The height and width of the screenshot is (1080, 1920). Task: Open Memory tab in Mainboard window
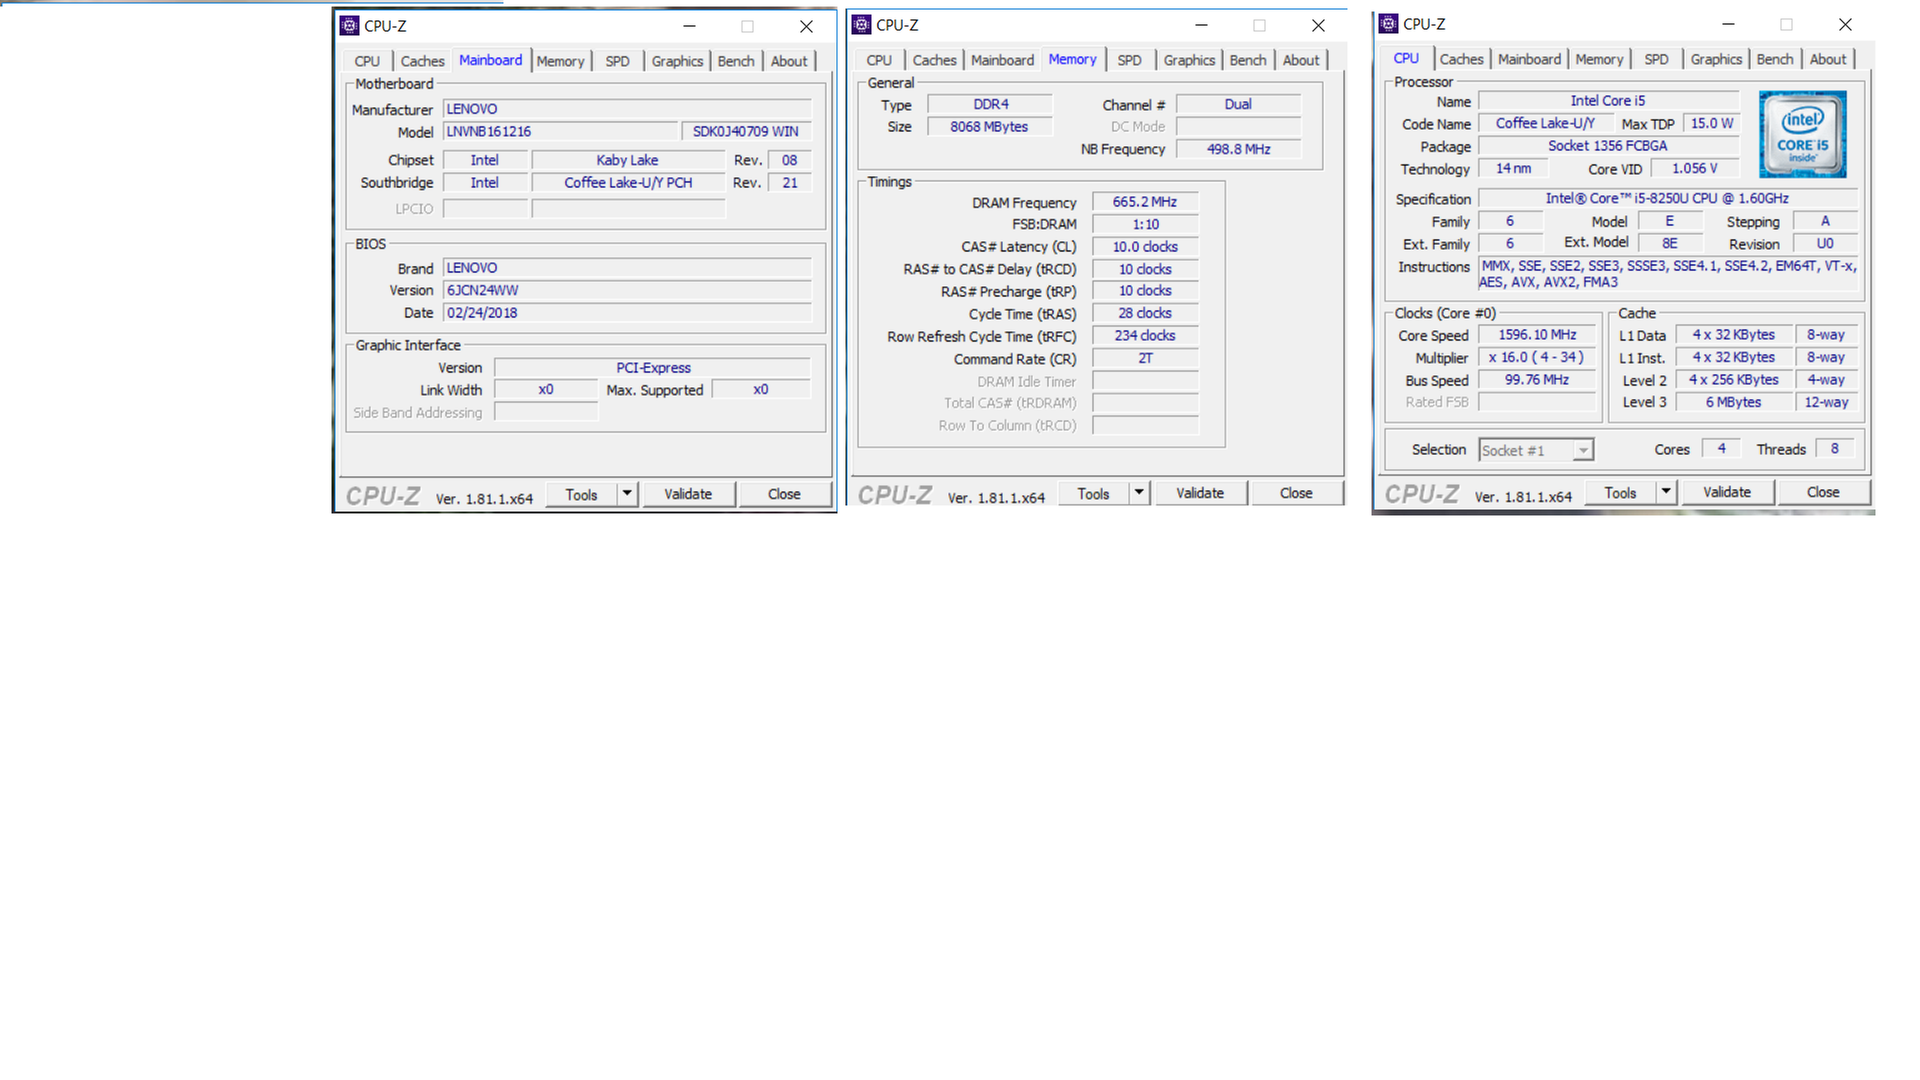click(x=560, y=61)
